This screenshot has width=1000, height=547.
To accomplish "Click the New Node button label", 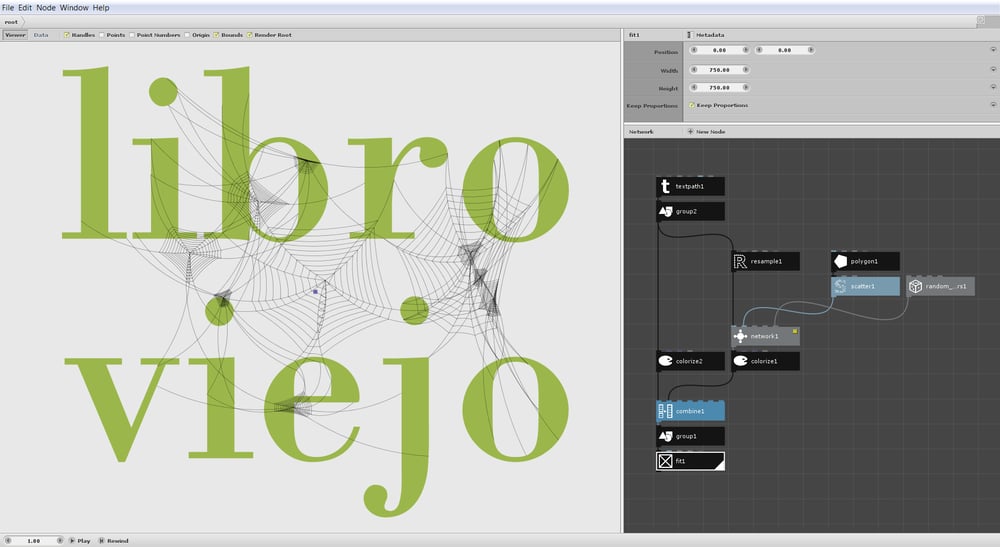I will [x=710, y=131].
